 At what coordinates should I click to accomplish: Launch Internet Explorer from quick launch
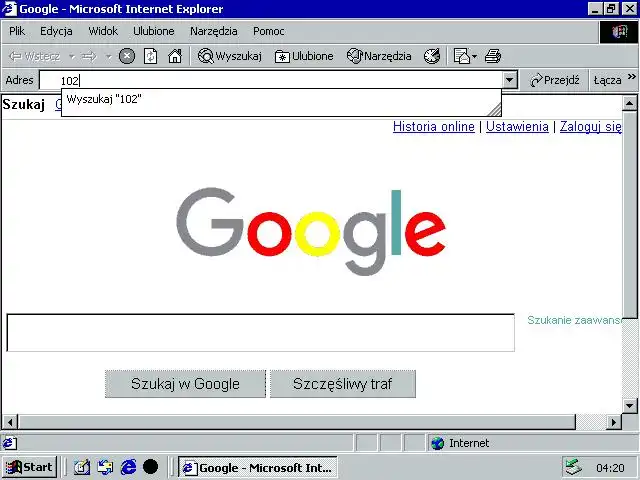129,467
